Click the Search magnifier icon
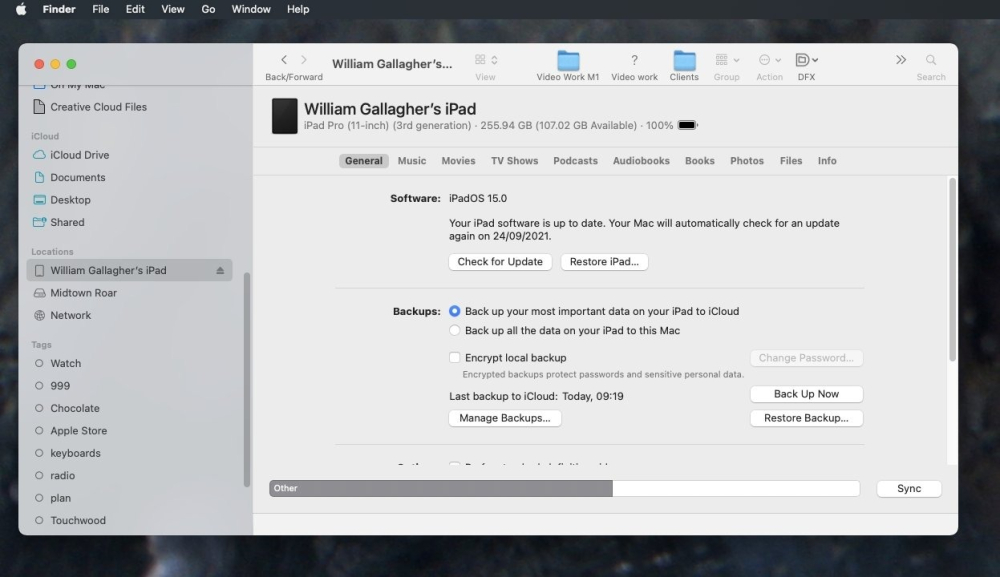The height and width of the screenshot is (577, 1000). coord(931,61)
